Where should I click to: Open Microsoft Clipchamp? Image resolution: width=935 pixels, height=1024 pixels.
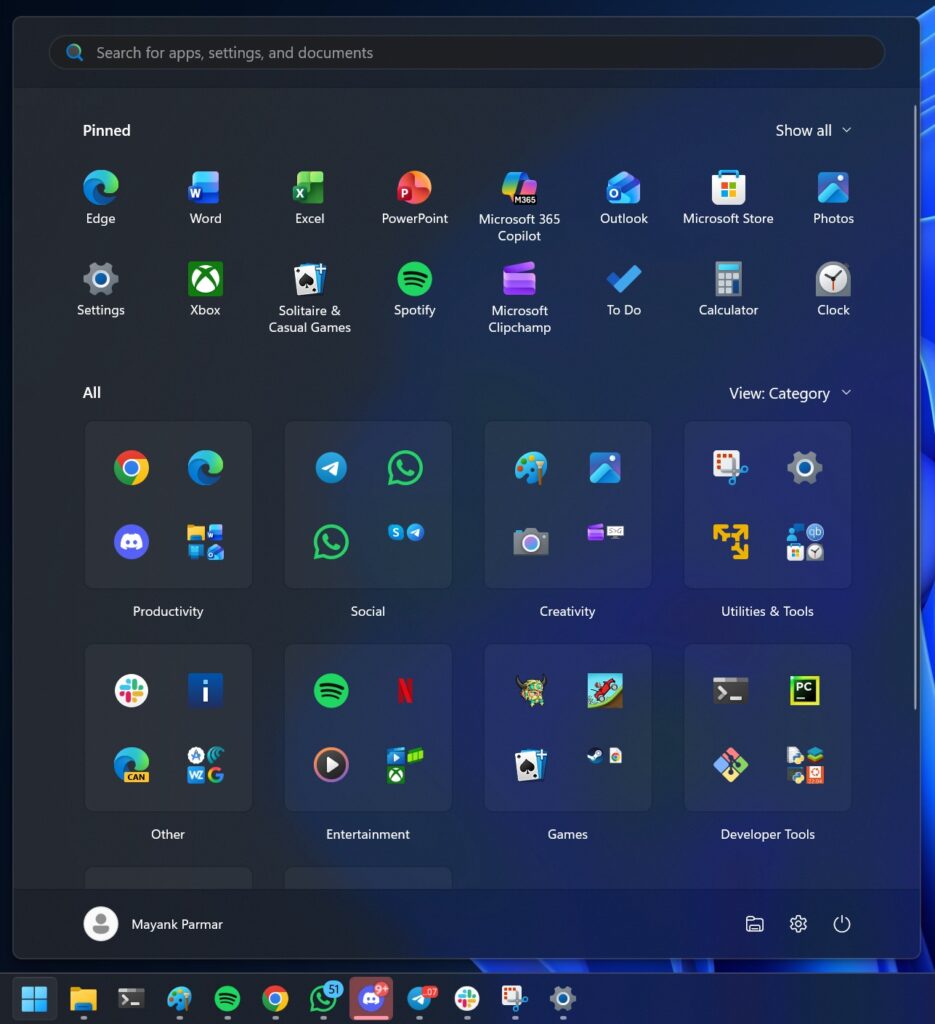point(519,278)
